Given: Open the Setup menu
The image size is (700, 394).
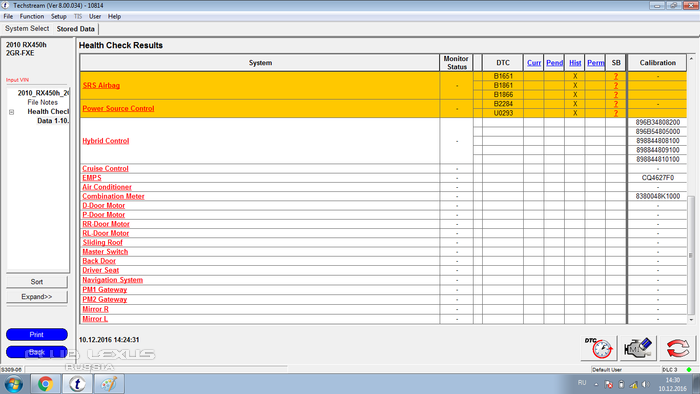Looking at the screenshot, I should [x=58, y=17].
